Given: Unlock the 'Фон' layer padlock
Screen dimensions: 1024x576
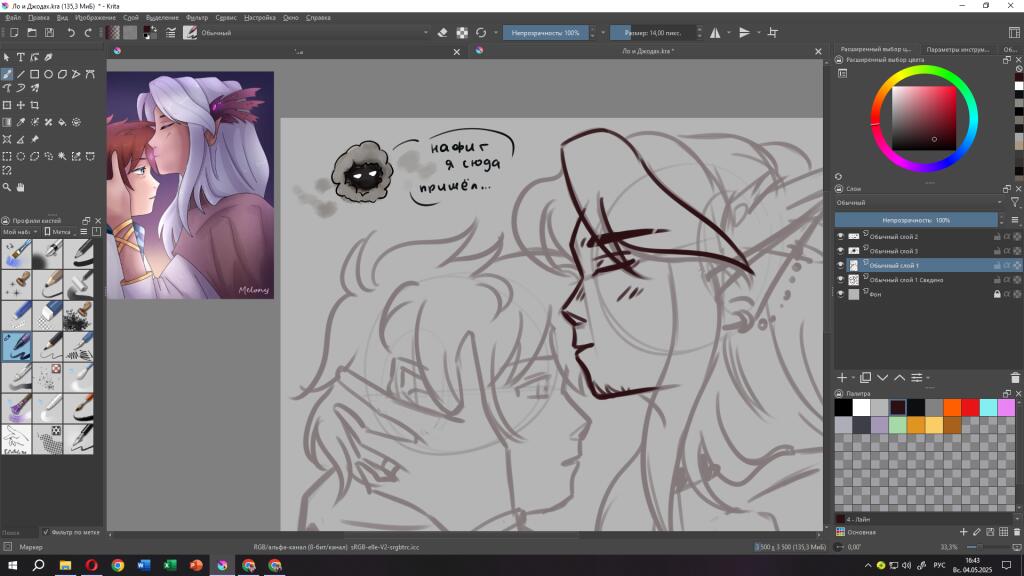Looking at the screenshot, I should point(997,295).
